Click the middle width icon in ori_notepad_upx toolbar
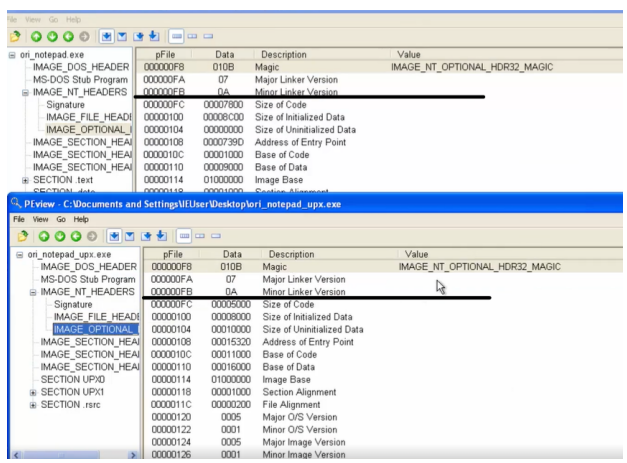 click(200, 236)
